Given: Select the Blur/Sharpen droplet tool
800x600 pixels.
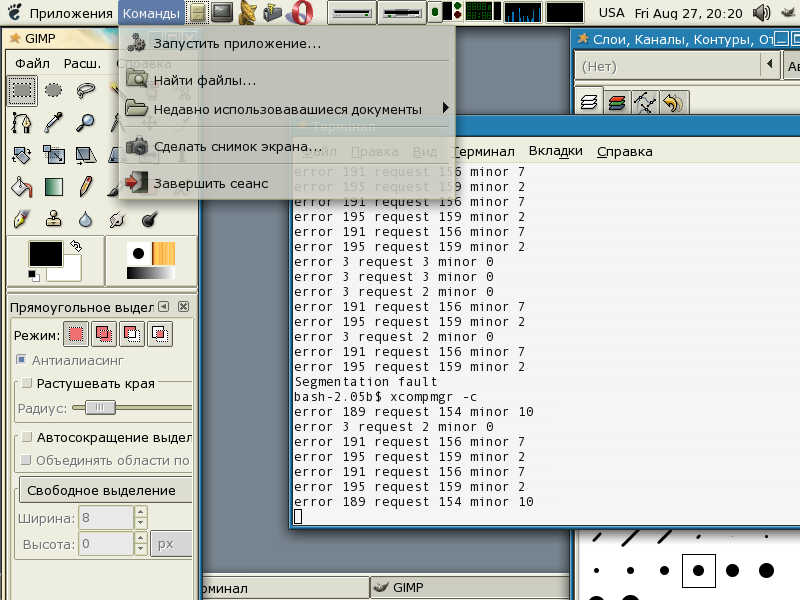Looking at the screenshot, I should [x=86, y=219].
